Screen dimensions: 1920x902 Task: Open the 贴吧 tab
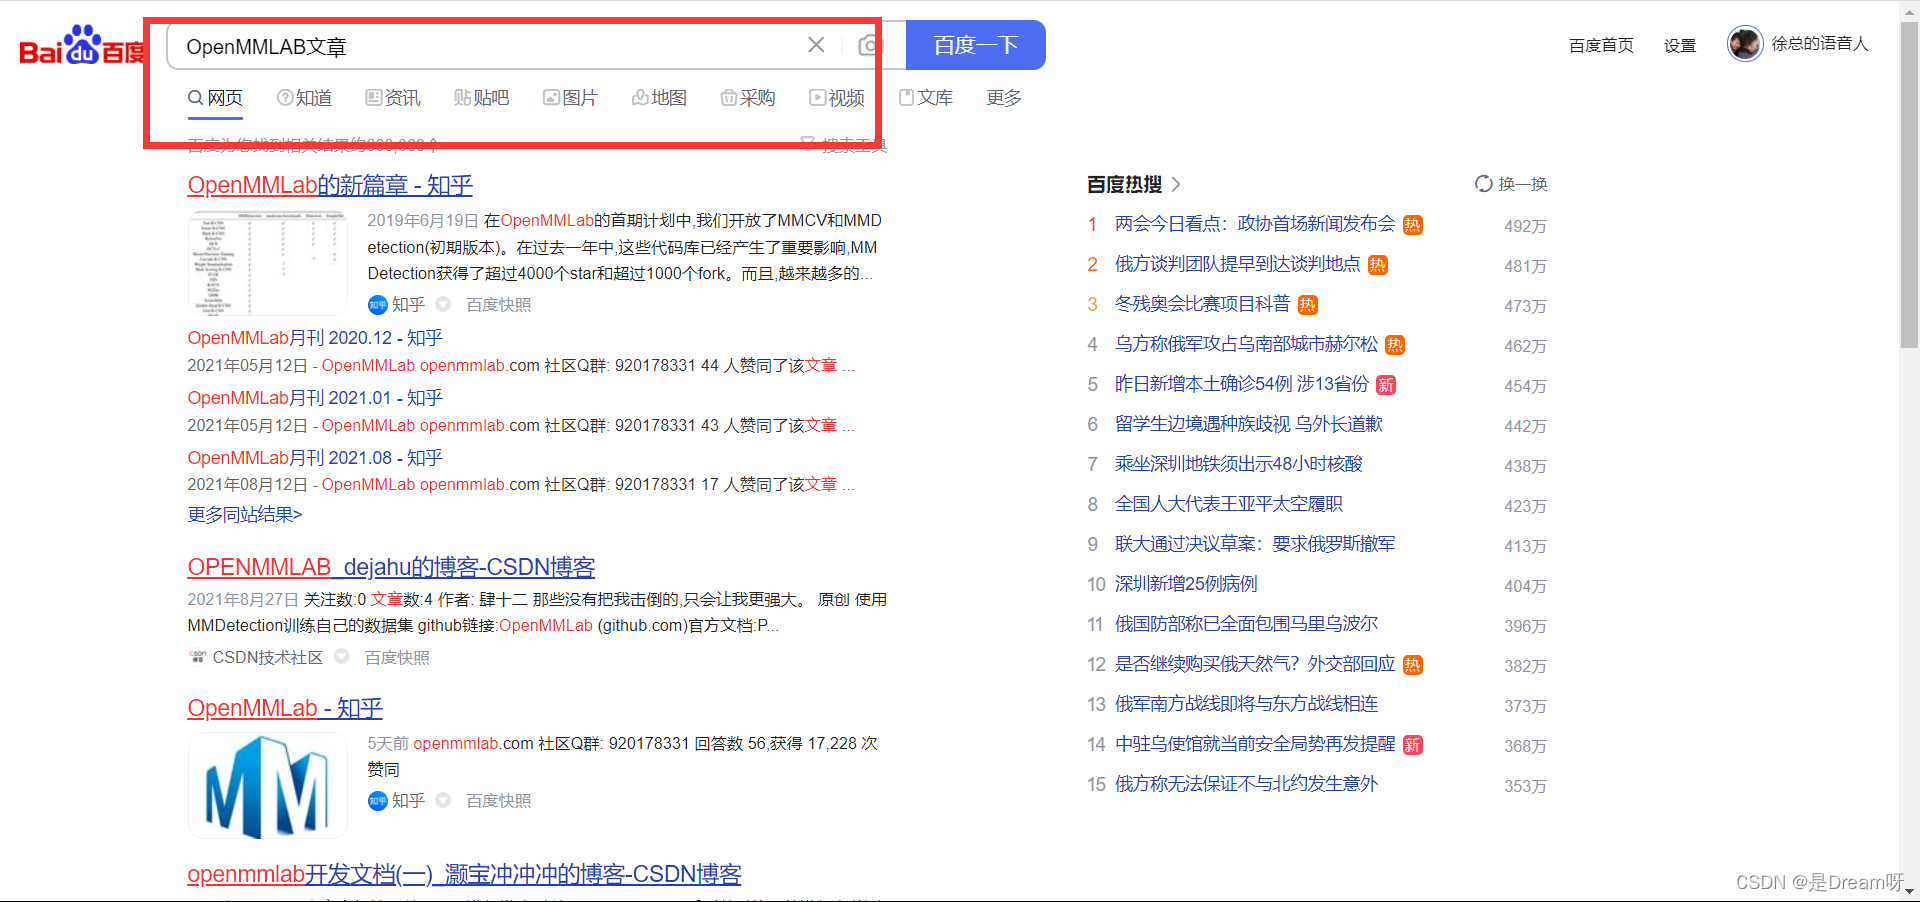pyautogui.click(x=481, y=98)
